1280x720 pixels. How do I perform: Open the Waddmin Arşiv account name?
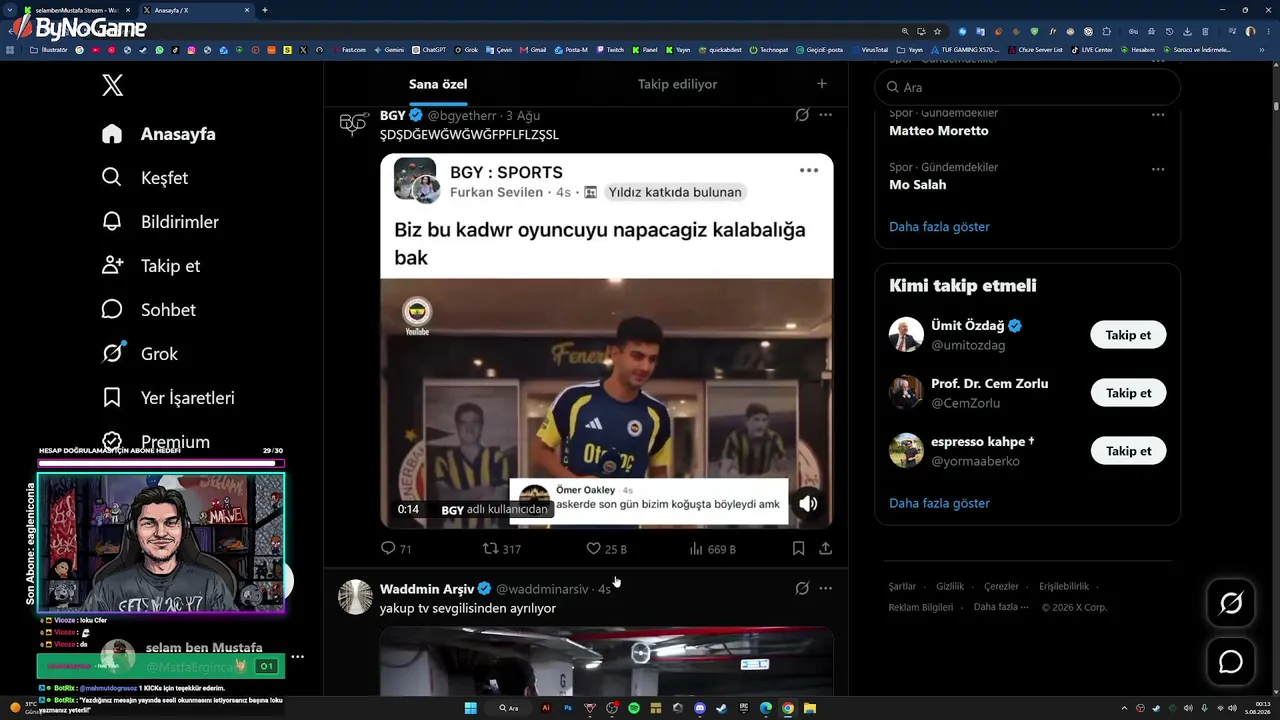427,589
